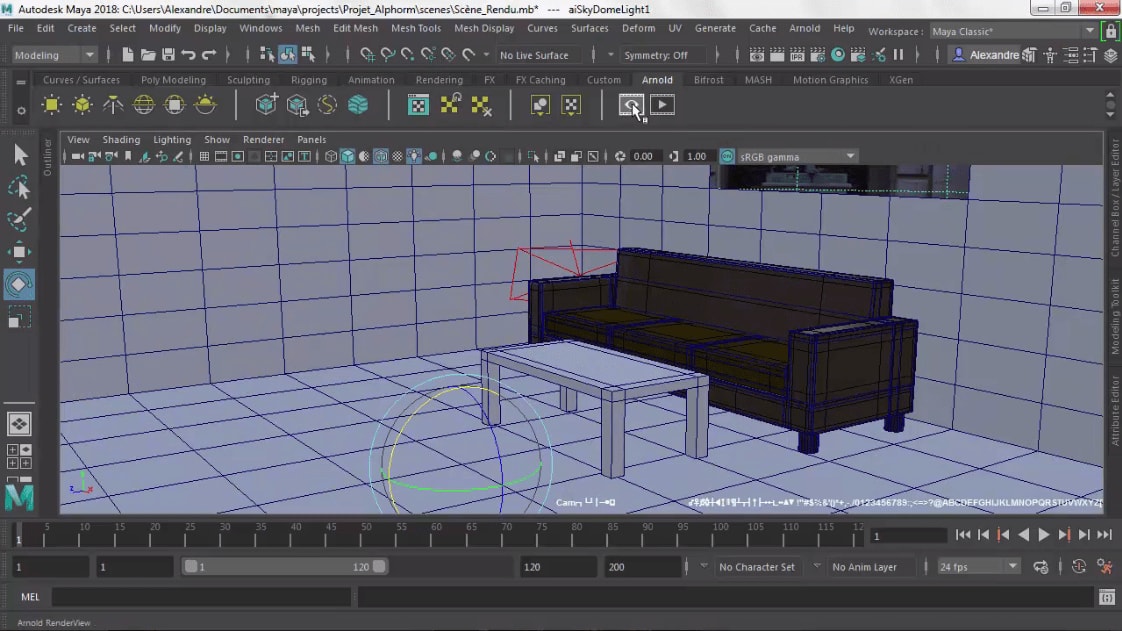Activate the Lasso select tool

(19, 187)
